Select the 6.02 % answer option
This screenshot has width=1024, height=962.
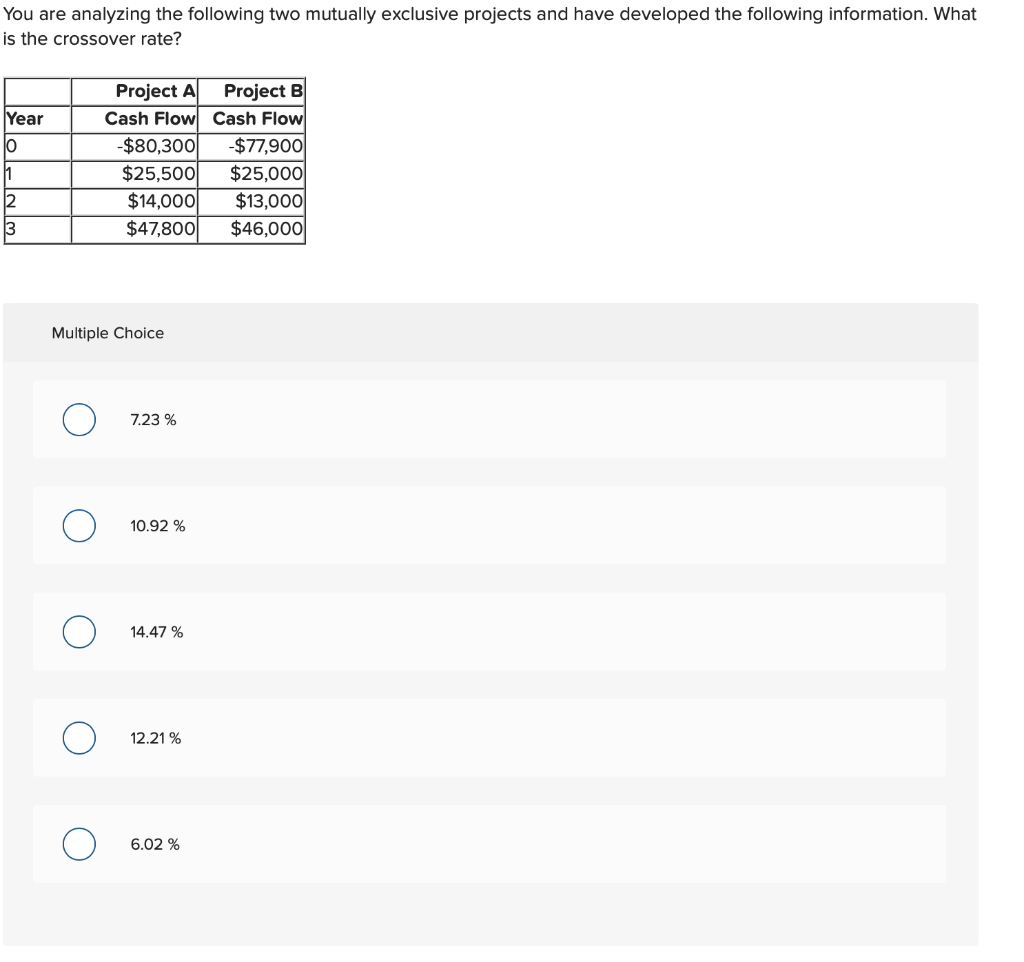pyautogui.click(x=79, y=844)
